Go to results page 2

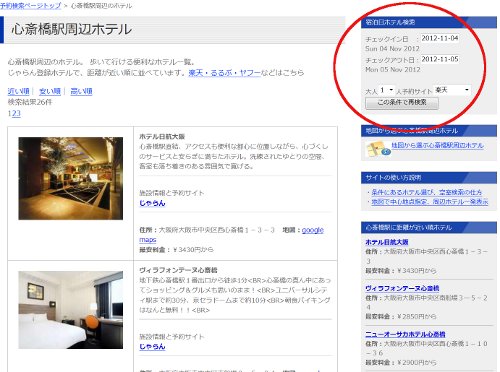coord(14,113)
